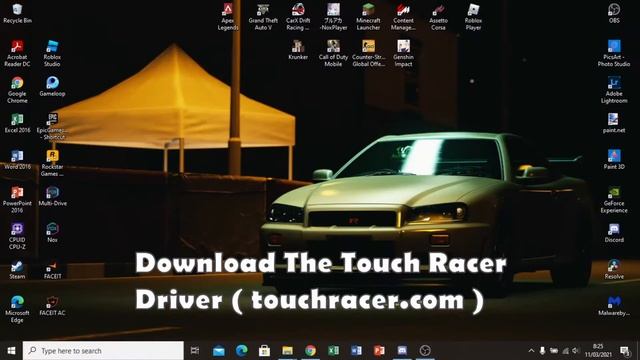Open Word from the taskbar
This screenshot has height=360, width=640.
[x=356, y=351]
